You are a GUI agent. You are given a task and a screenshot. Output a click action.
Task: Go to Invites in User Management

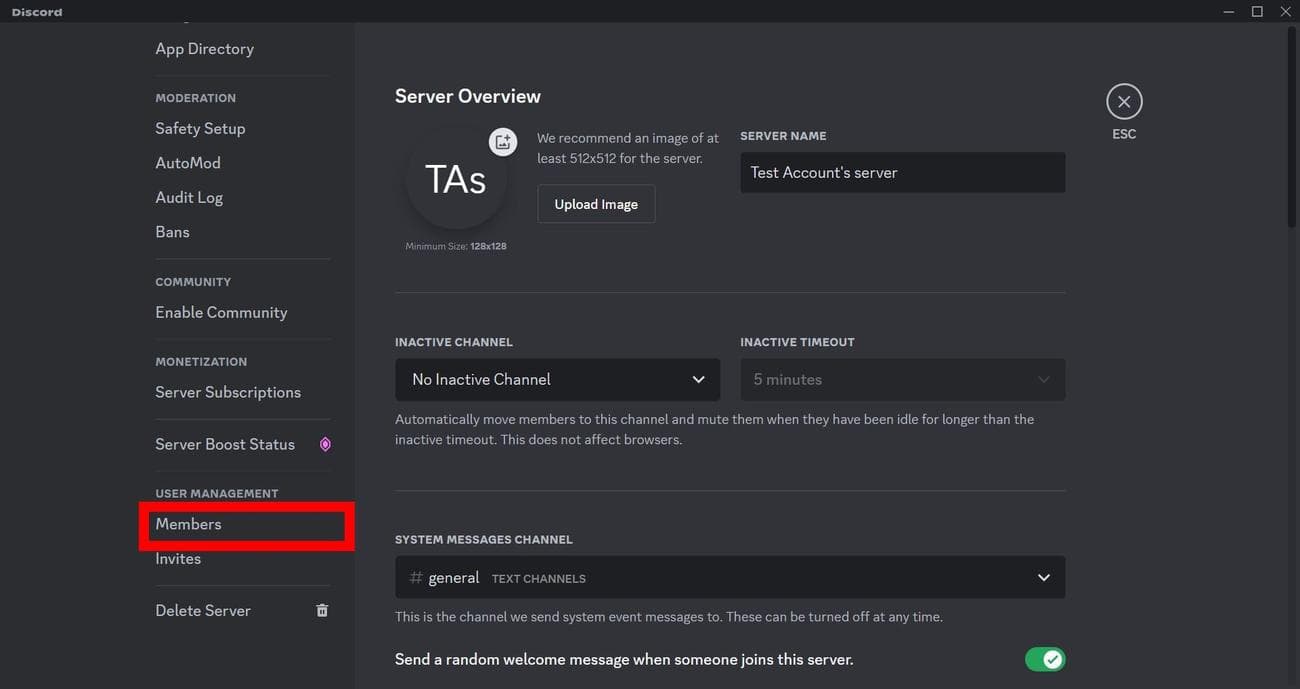[x=178, y=559]
